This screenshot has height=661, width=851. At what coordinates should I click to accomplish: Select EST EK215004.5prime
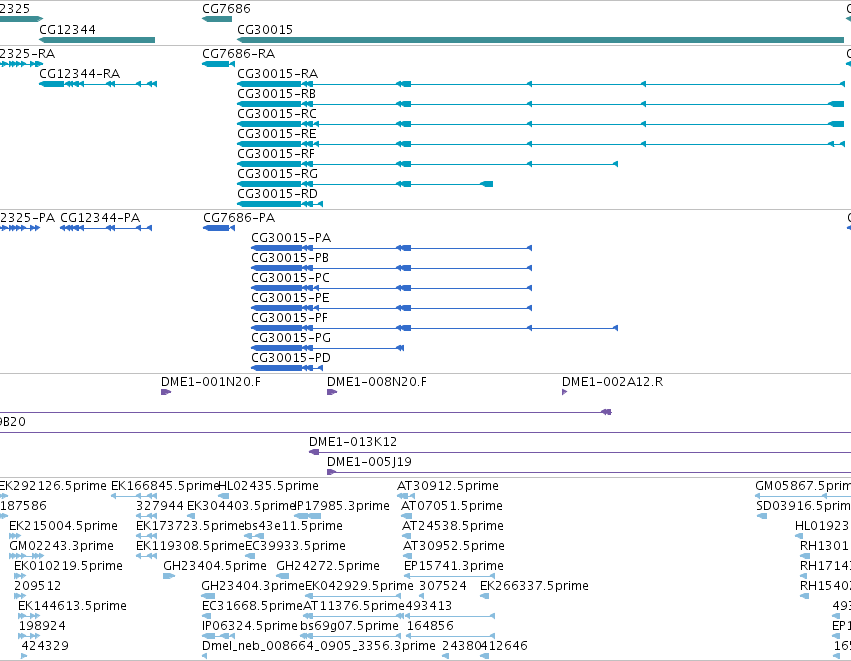63,526
